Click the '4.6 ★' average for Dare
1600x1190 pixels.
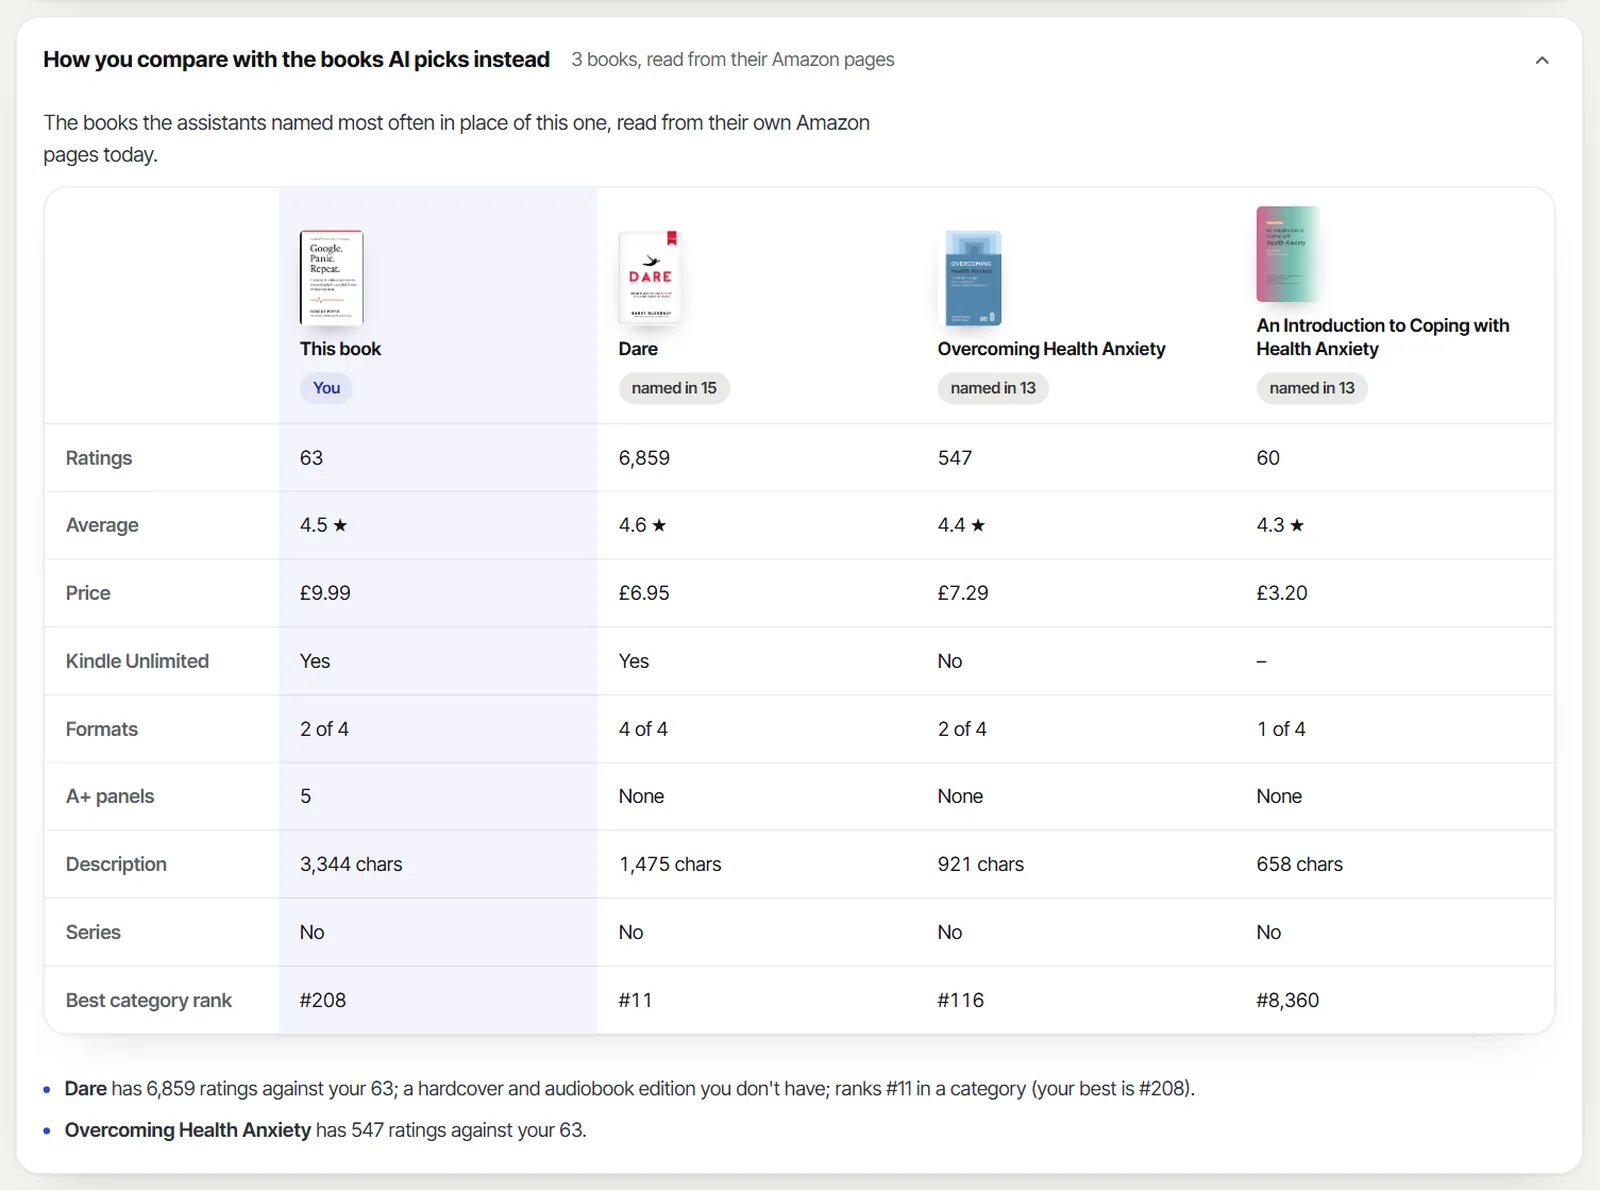[x=642, y=525]
